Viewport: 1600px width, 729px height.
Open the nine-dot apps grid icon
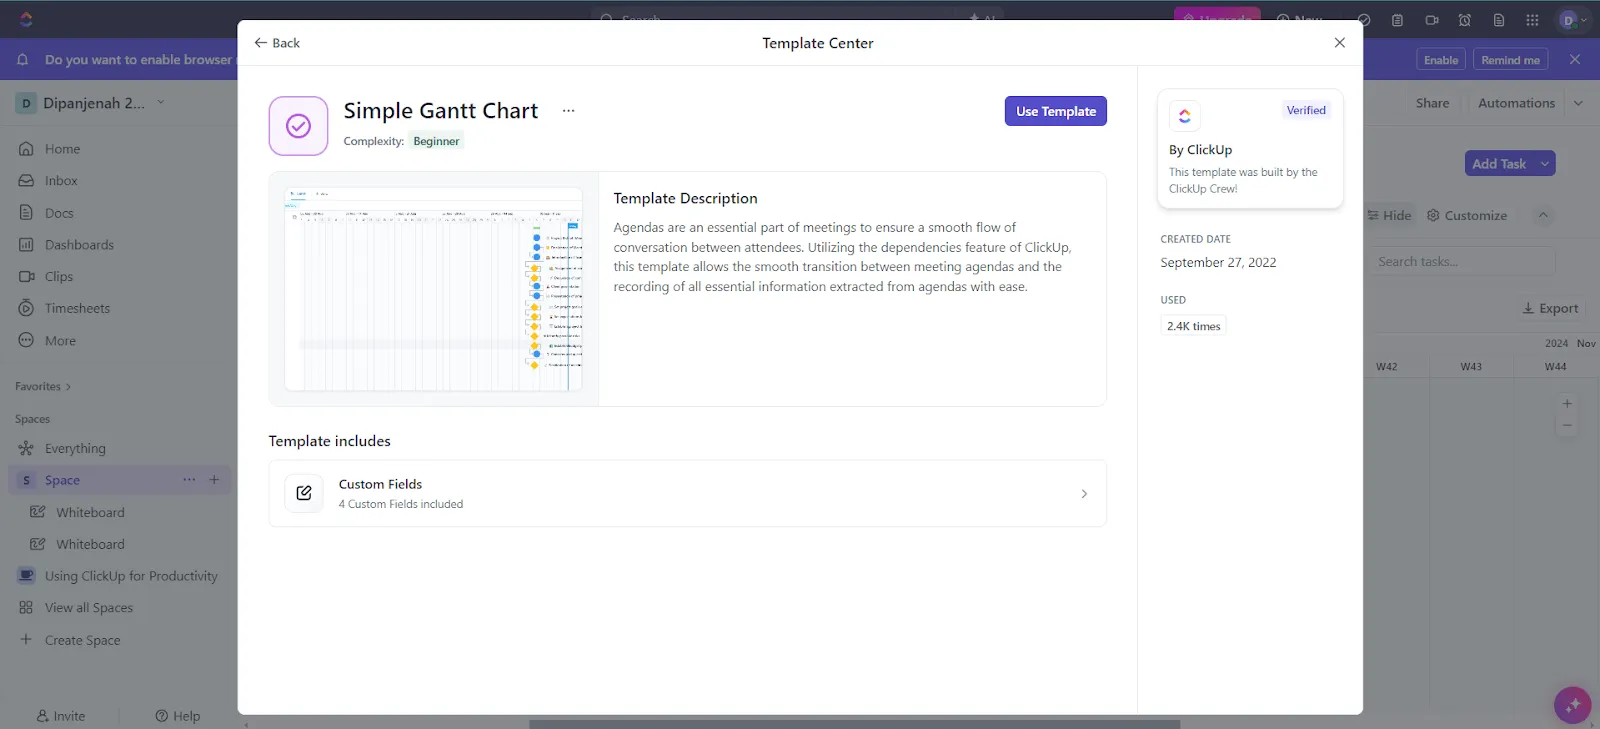click(x=1532, y=20)
